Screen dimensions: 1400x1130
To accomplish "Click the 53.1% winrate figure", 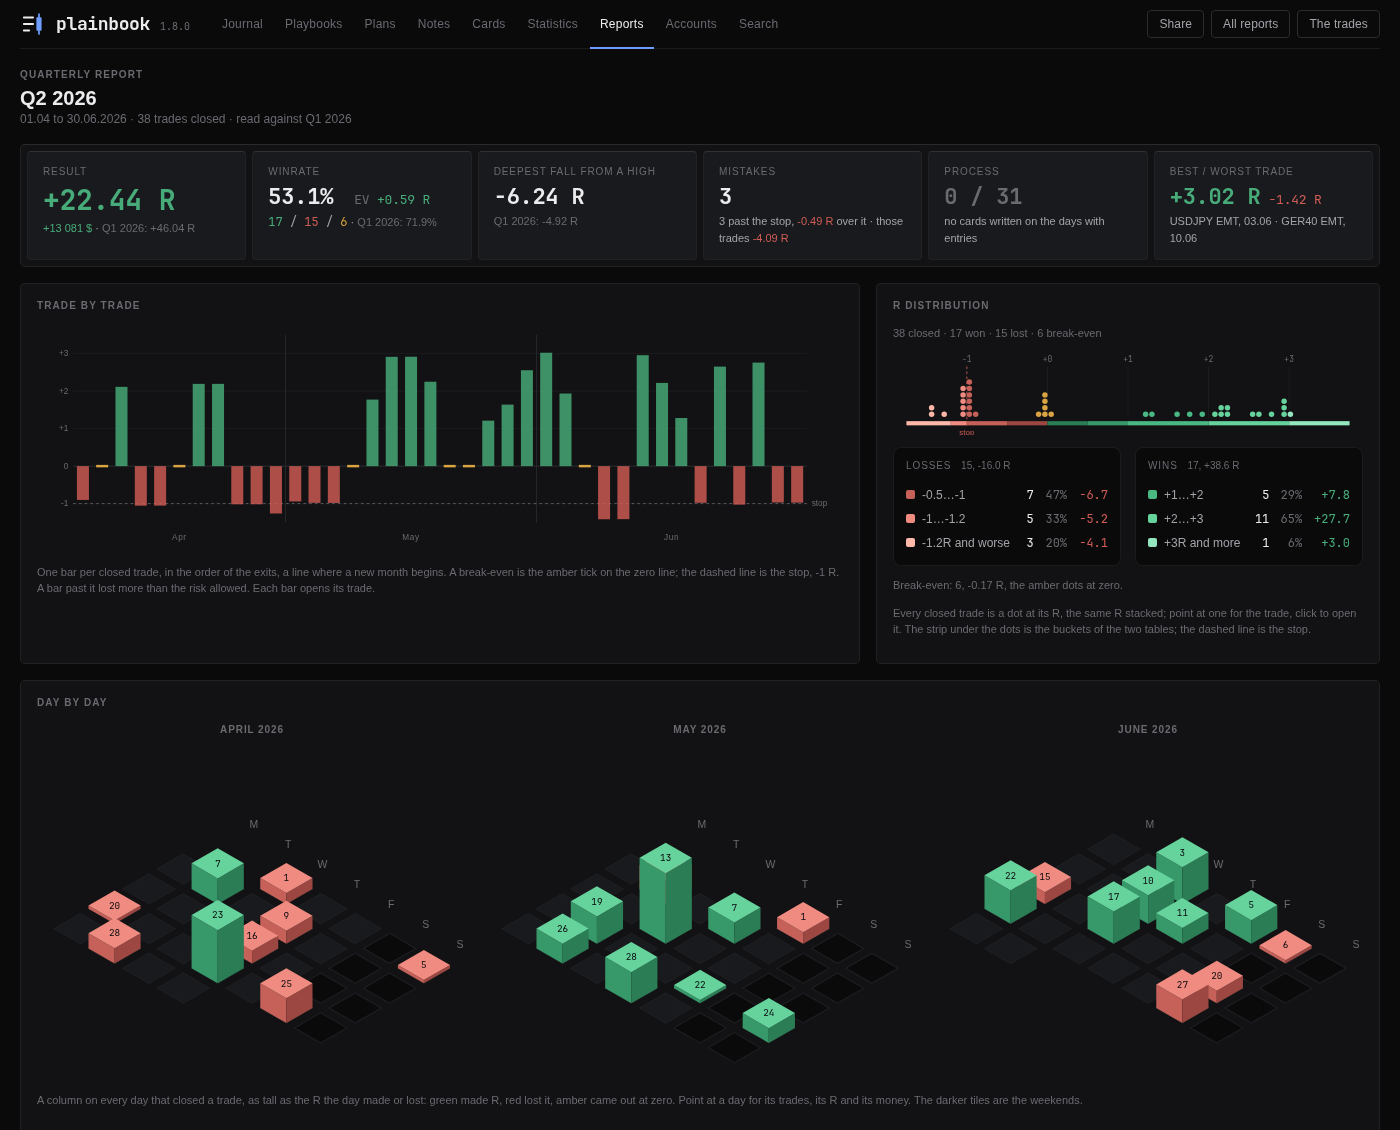I will coord(301,197).
